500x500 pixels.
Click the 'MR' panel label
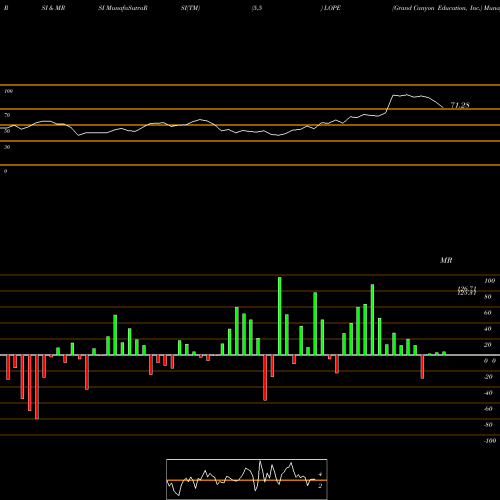point(446,260)
